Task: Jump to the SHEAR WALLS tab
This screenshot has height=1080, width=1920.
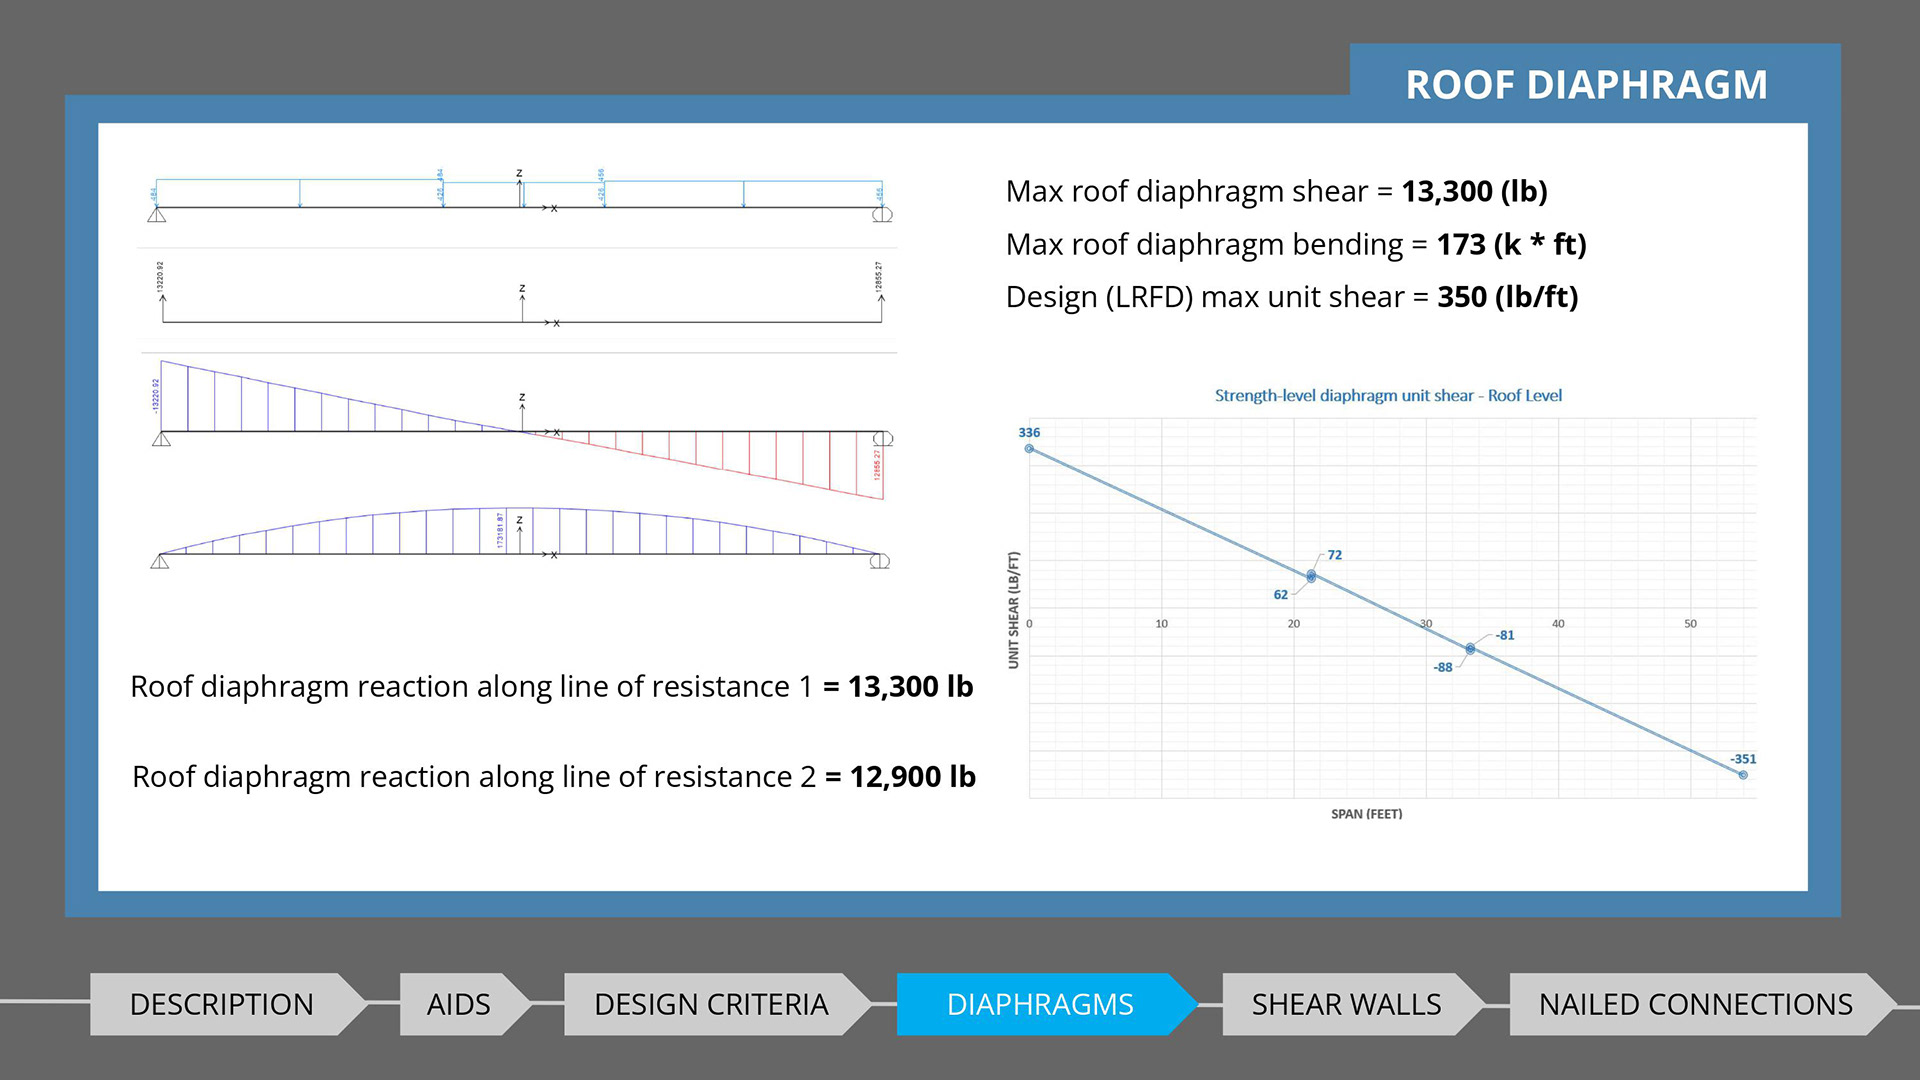Action: [1346, 1004]
